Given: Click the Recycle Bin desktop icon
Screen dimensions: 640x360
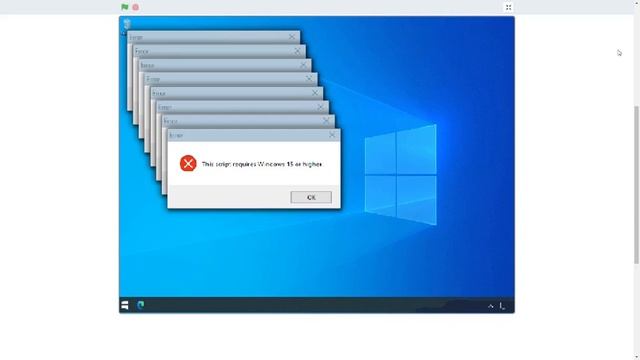Looking at the screenshot, I should (x=127, y=24).
